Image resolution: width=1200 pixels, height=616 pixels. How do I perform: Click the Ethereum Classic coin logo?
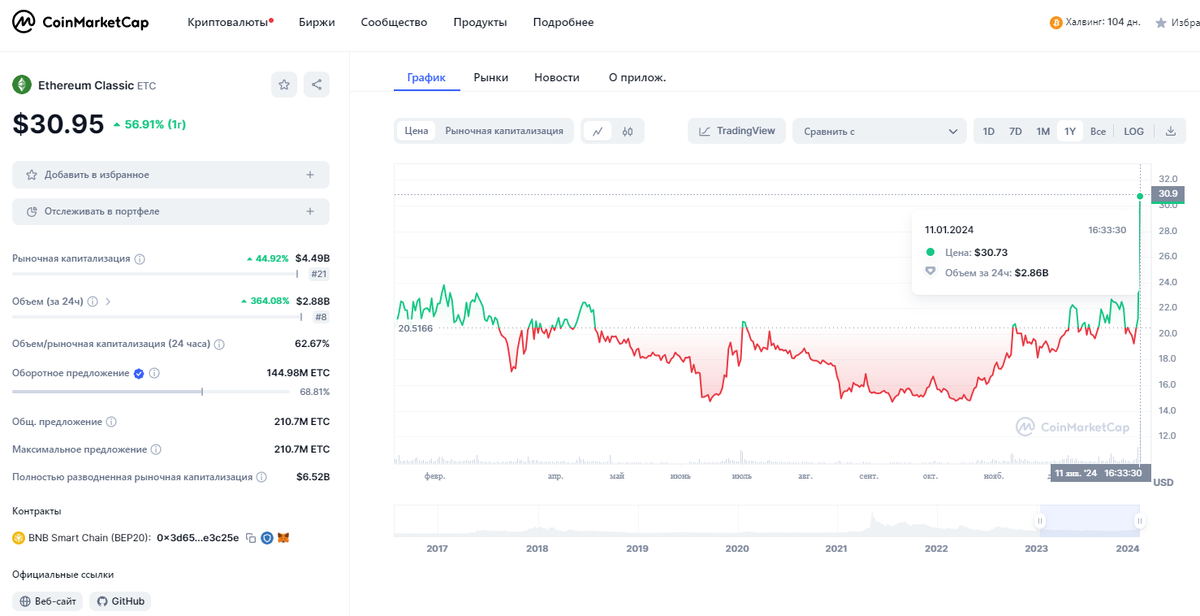click(x=22, y=85)
